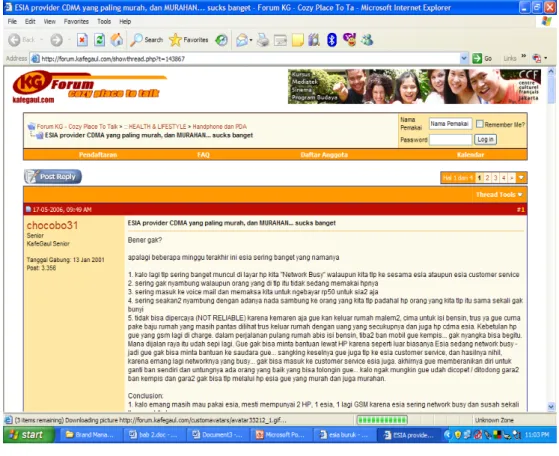Expand the Links toolbar chevron
Screen dimensions: 559x456
click(524, 56)
